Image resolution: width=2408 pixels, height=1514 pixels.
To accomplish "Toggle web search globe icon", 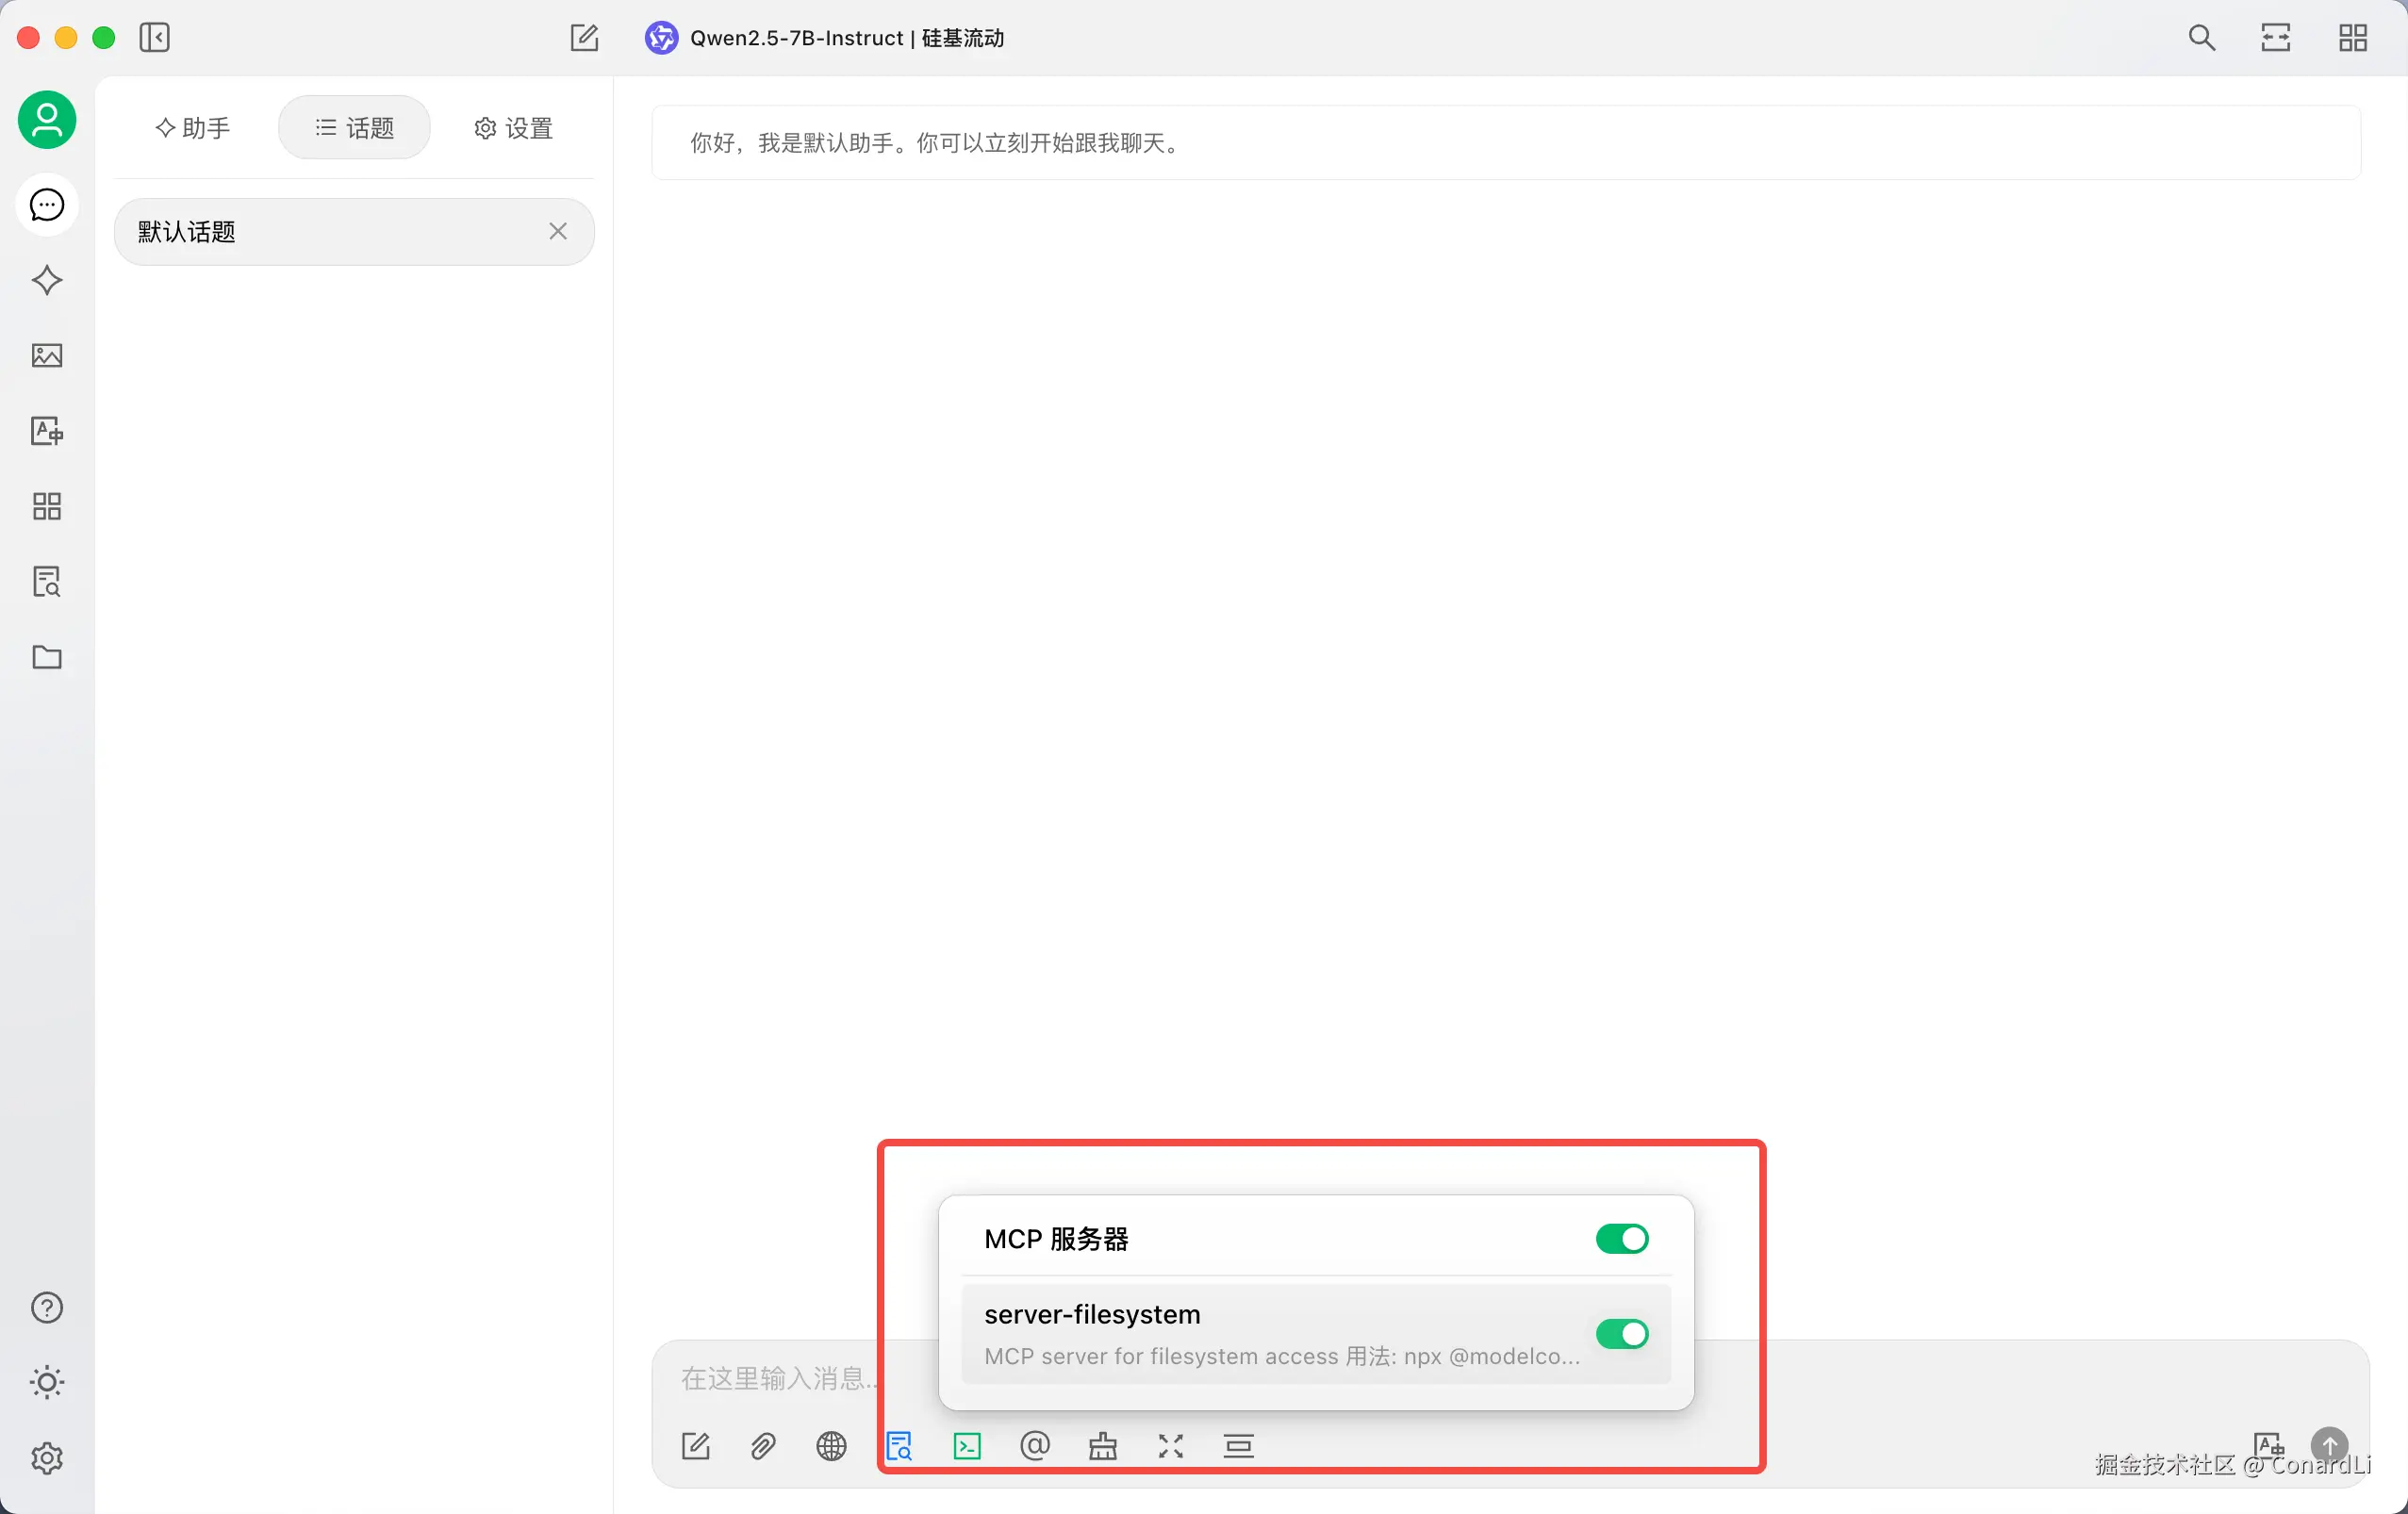I will click(x=831, y=1446).
